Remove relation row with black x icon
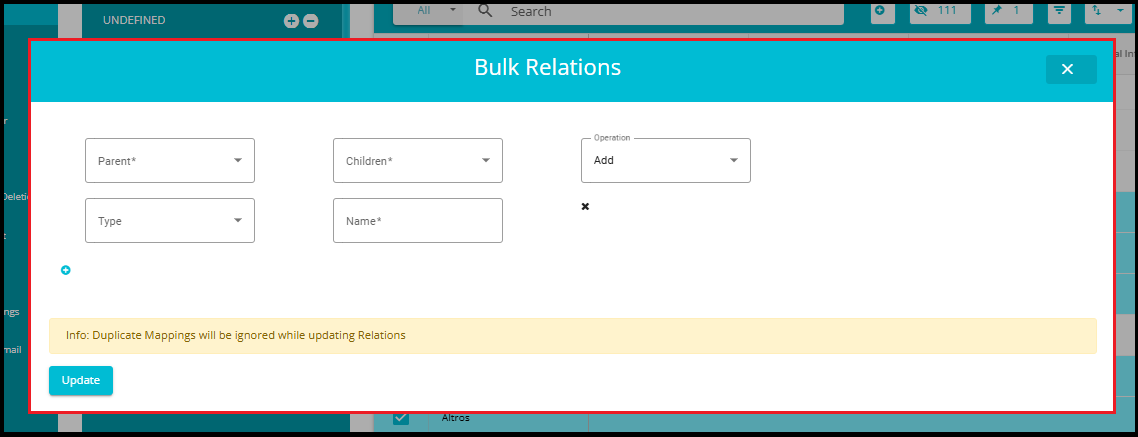 585,207
